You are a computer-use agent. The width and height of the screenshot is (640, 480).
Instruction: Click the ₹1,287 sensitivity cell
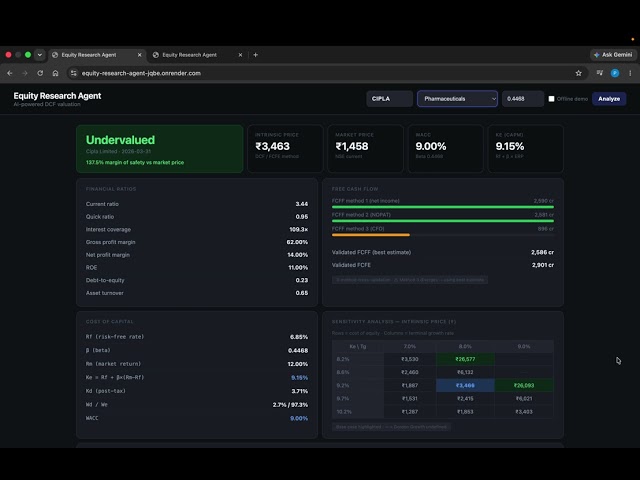click(409, 411)
